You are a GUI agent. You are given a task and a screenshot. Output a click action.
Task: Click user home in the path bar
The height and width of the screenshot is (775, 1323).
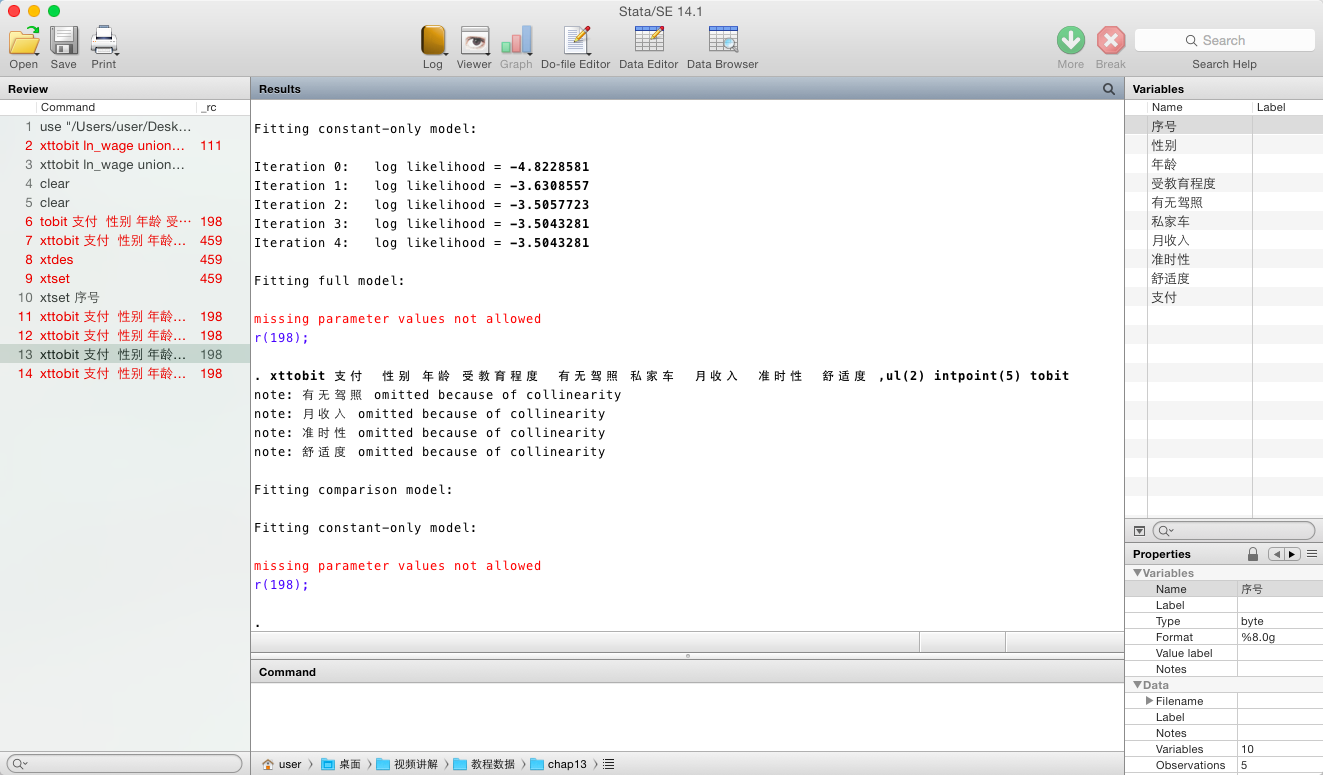[x=281, y=764]
